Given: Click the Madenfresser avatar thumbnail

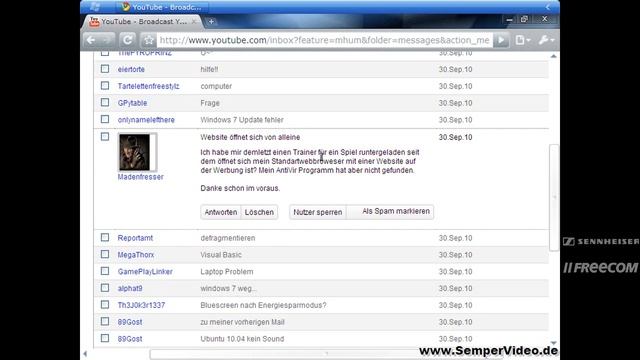Looking at the screenshot, I should (137, 152).
